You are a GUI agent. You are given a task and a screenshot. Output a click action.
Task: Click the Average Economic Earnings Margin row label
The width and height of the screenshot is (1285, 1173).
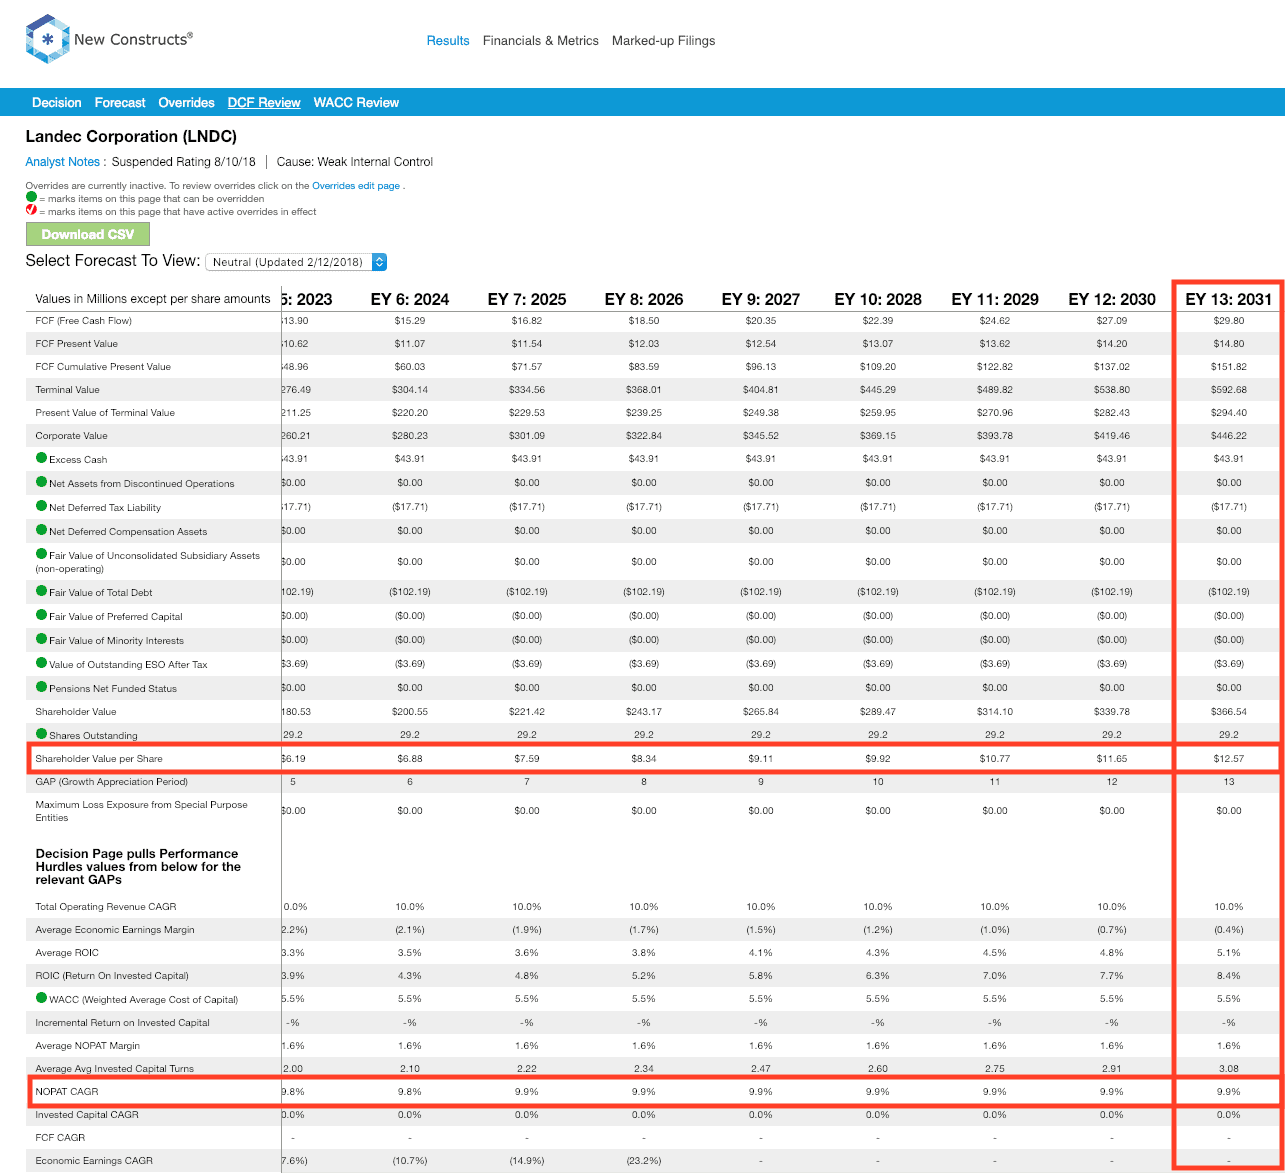click(115, 930)
